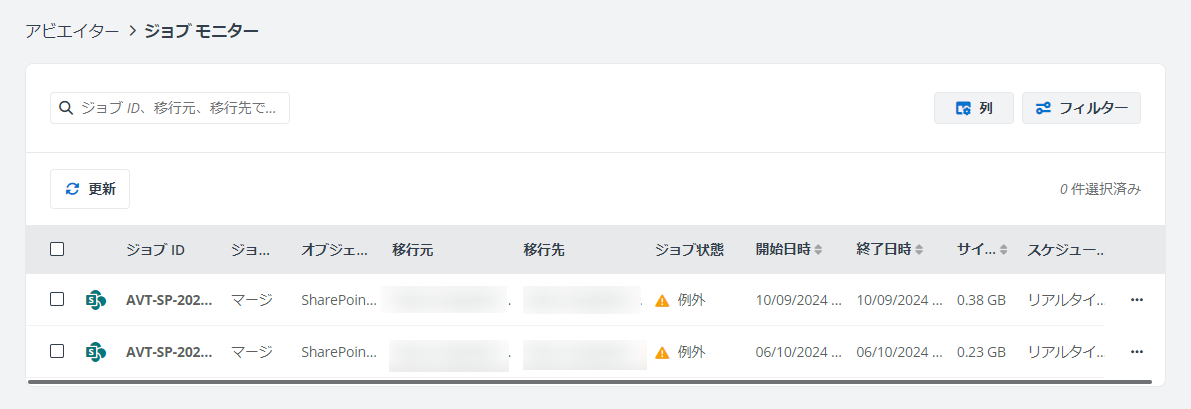This screenshot has width=1191, height=409.
Task: Click the refresh arrows icon beside 更新
Action: (72, 189)
